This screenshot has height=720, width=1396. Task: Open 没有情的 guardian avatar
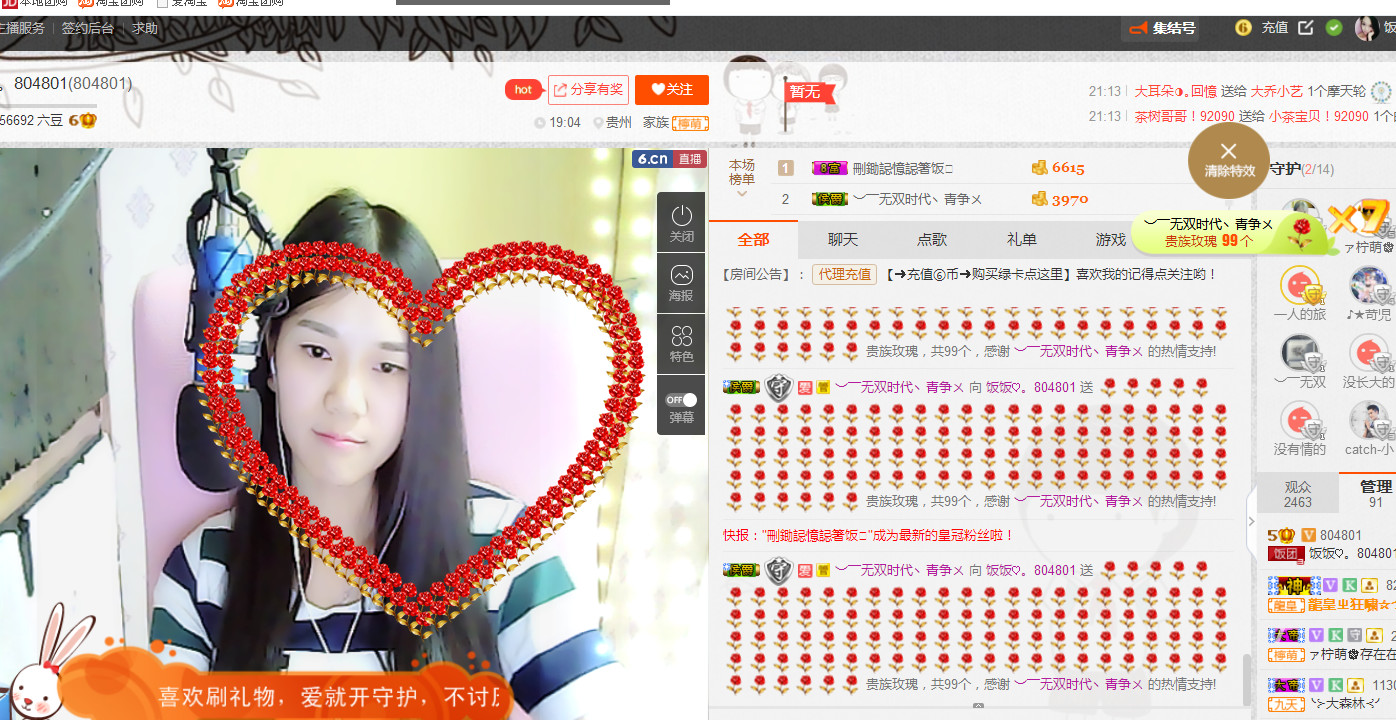click(1300, 421)
